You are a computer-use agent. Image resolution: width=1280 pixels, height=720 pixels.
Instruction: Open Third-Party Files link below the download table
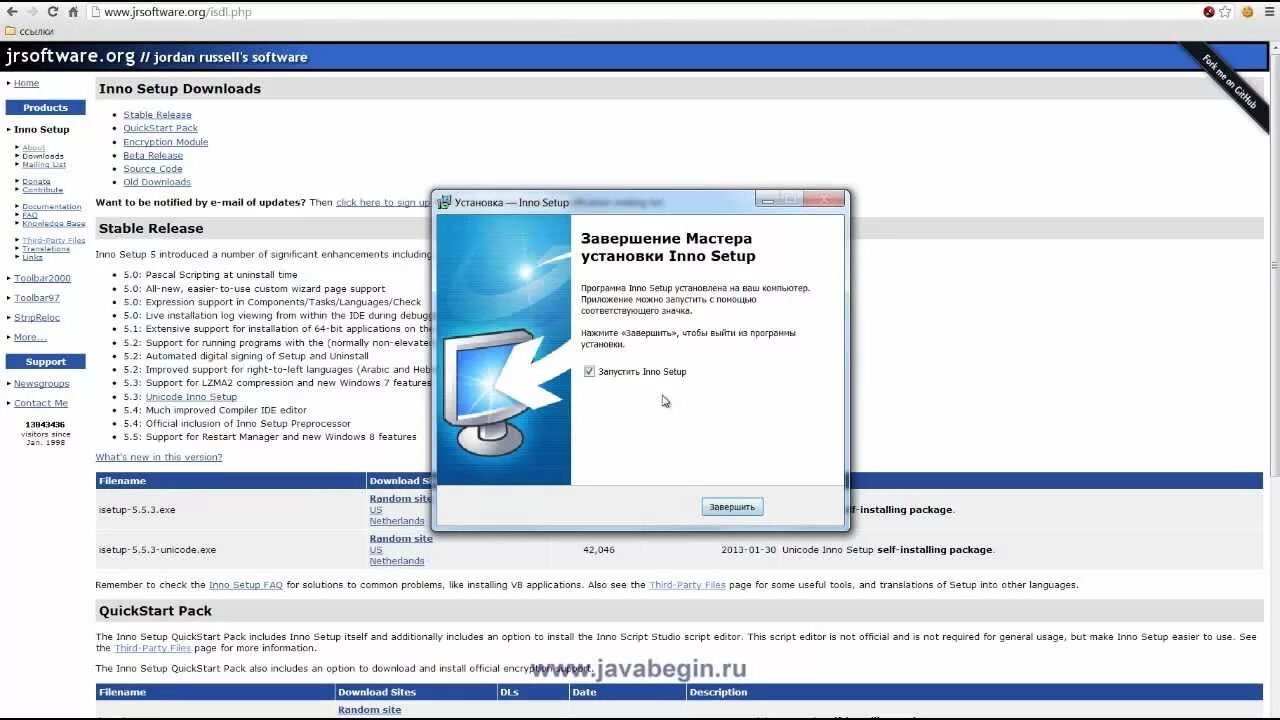[687, 585]
